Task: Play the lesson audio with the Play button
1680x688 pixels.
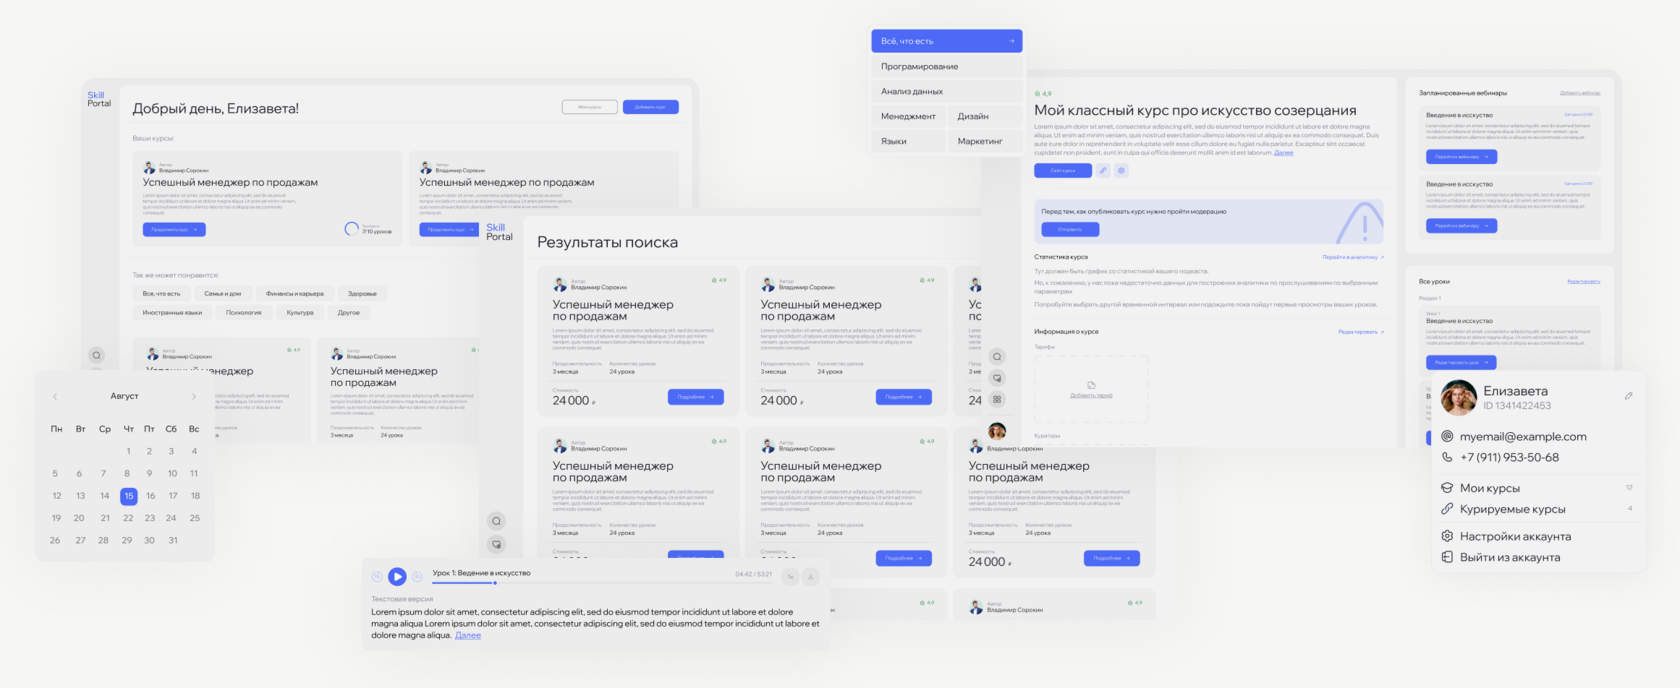Action: click(397, 576)
